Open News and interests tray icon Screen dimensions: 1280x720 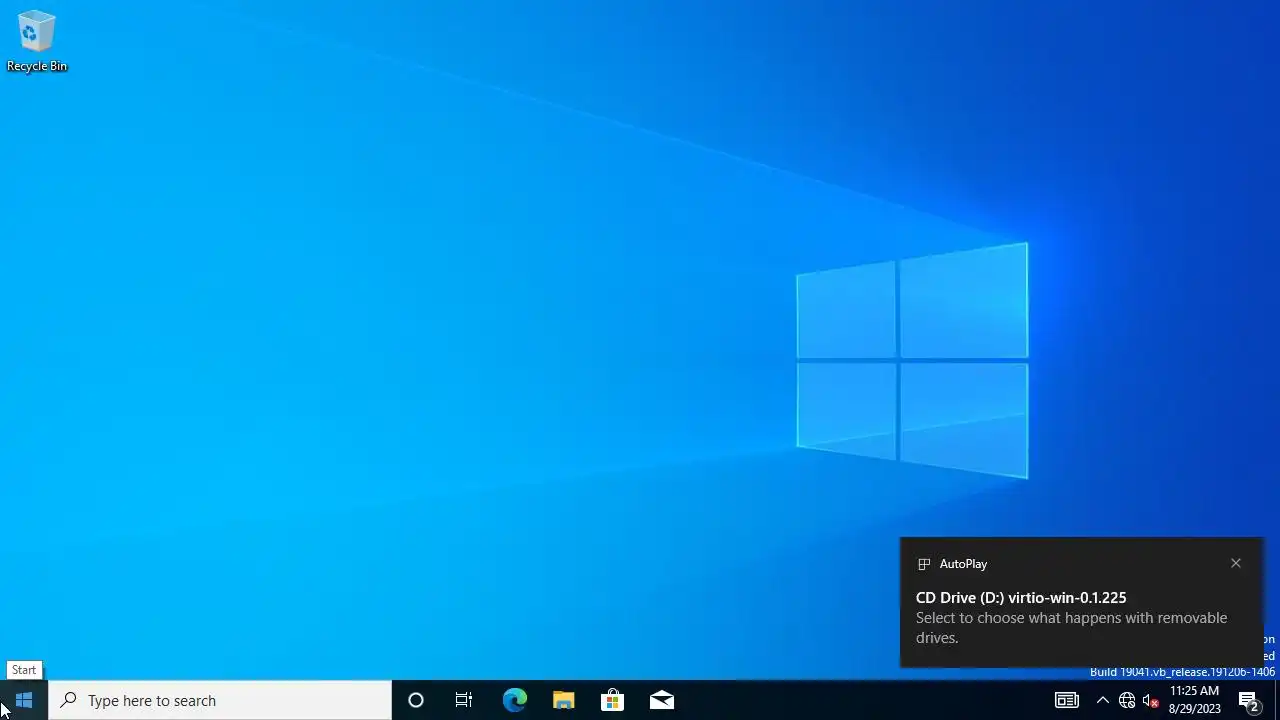pyautogui.click(x=1067, y=700)
